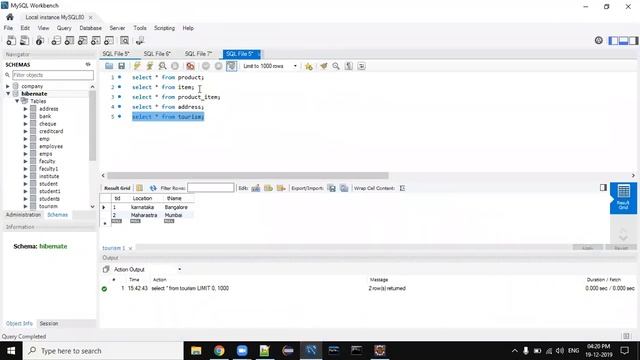Create a new SQL tab from main toolbar
This screenshot has width=640, height=360.
11,40
